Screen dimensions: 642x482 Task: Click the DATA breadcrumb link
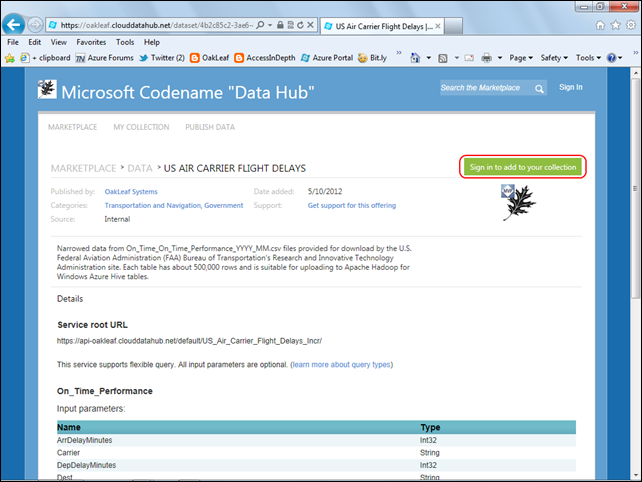(140, 168)
